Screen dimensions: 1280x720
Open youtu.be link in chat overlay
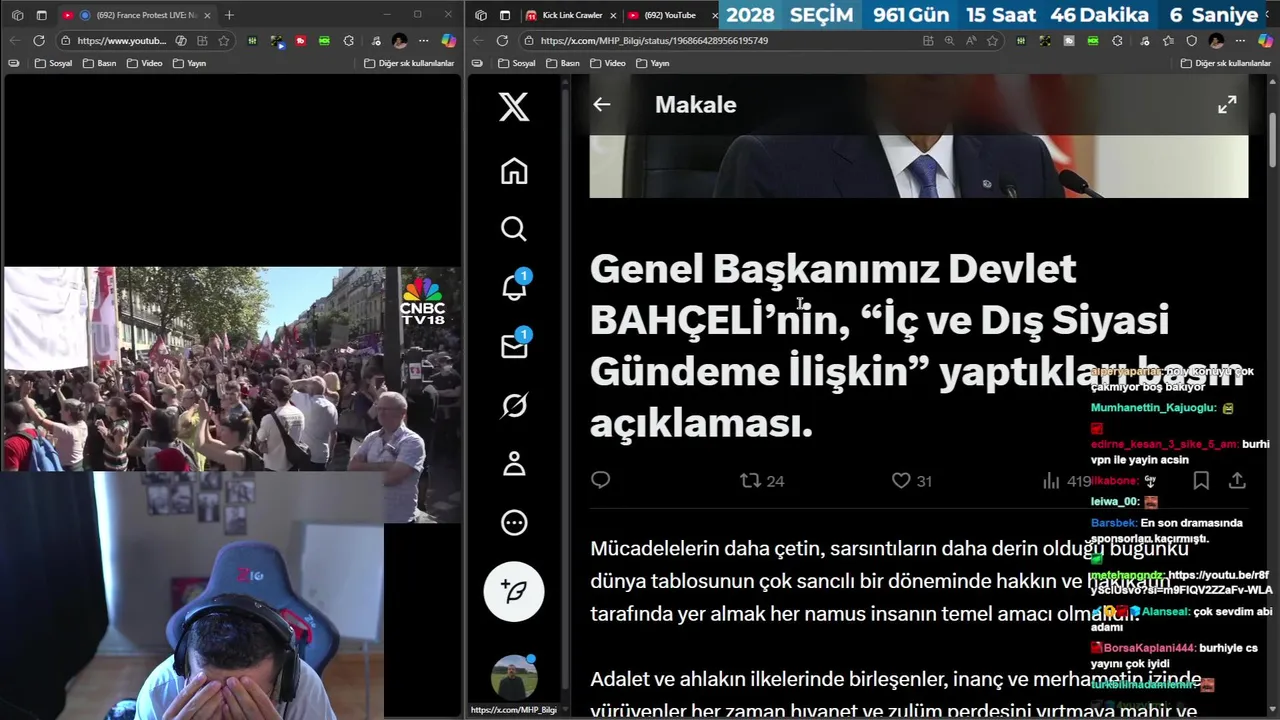pyautogui.click(x=1180, y=582)
